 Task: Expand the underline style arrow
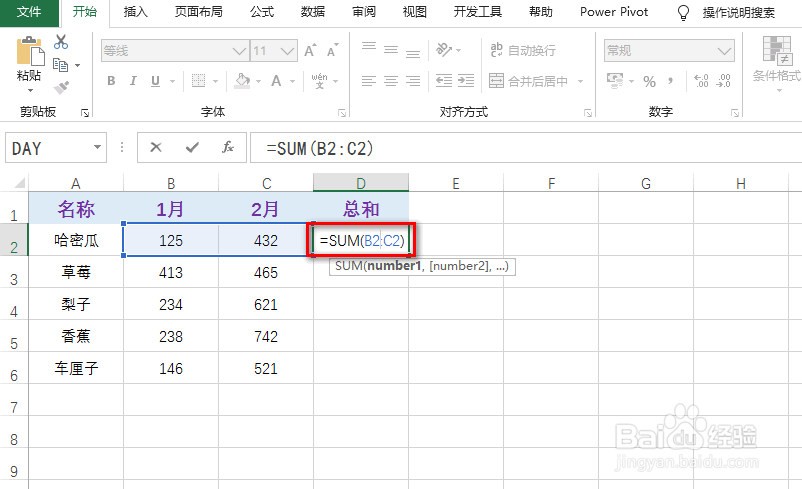tap(172, 81)
